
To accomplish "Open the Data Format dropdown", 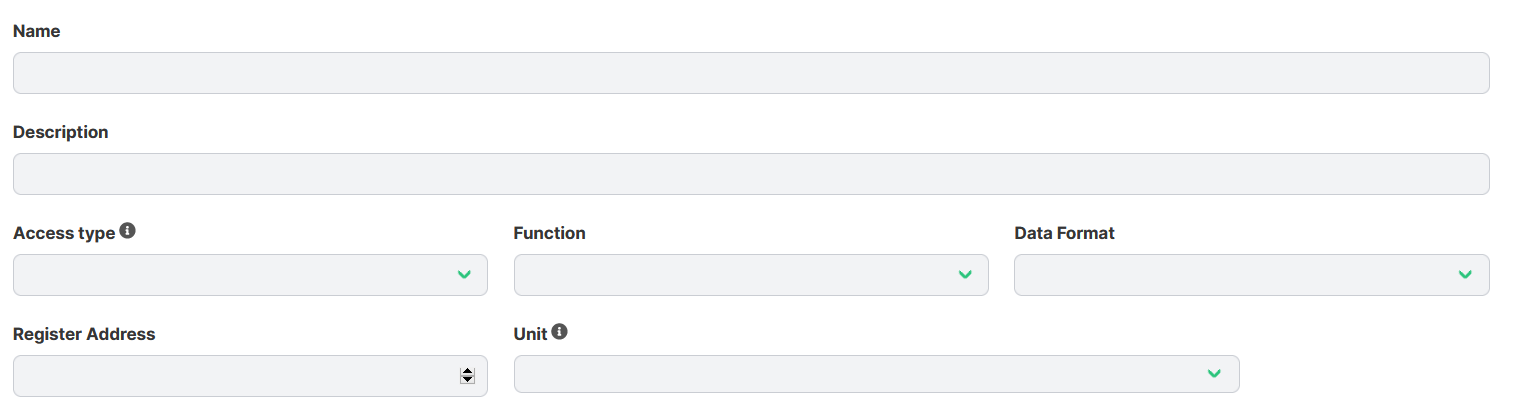I will tap(1252, 275).
